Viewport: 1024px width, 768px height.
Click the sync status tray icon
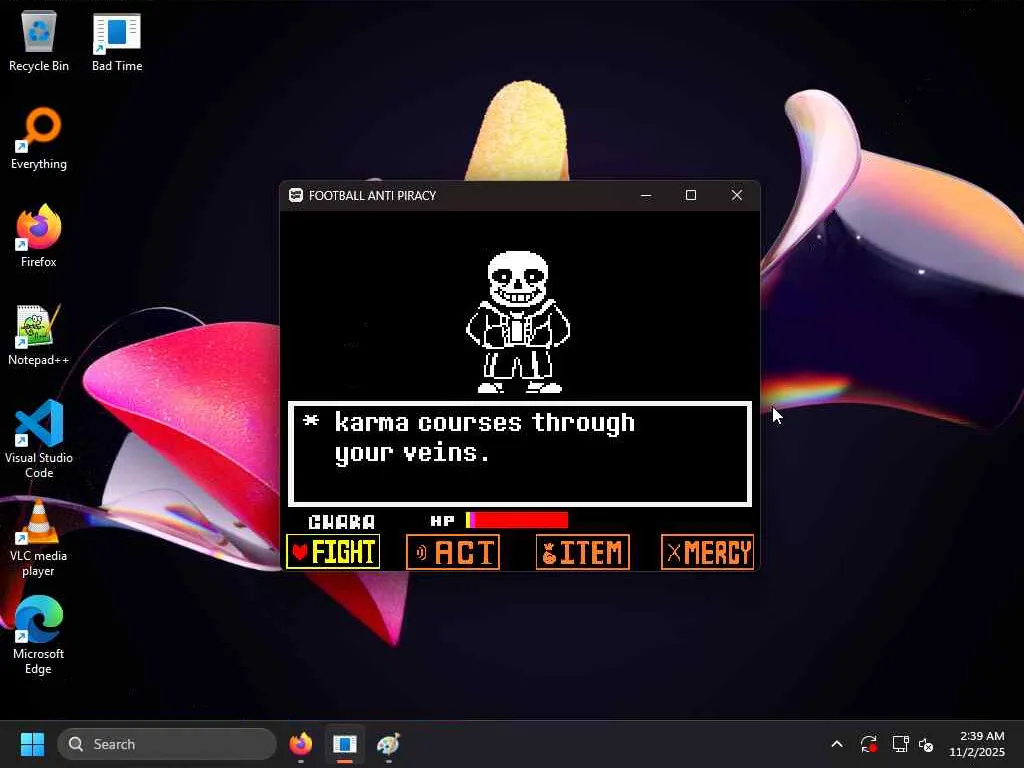[869, 744]
